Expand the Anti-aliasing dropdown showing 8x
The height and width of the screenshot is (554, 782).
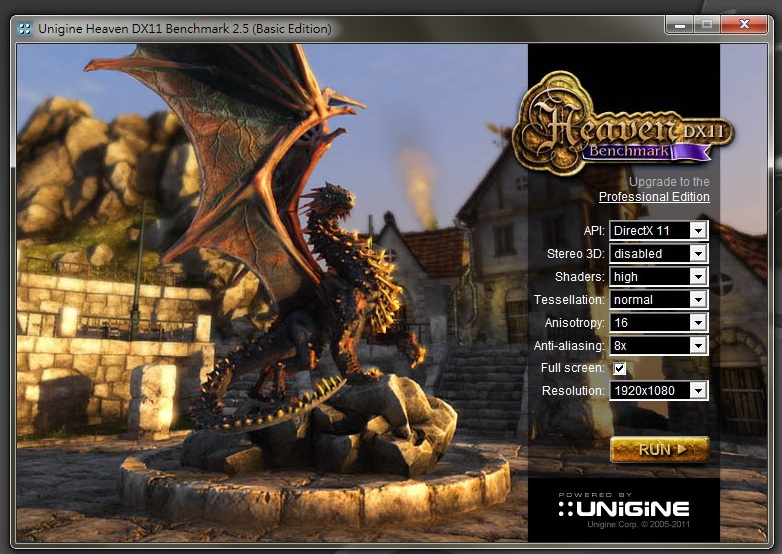659,346
